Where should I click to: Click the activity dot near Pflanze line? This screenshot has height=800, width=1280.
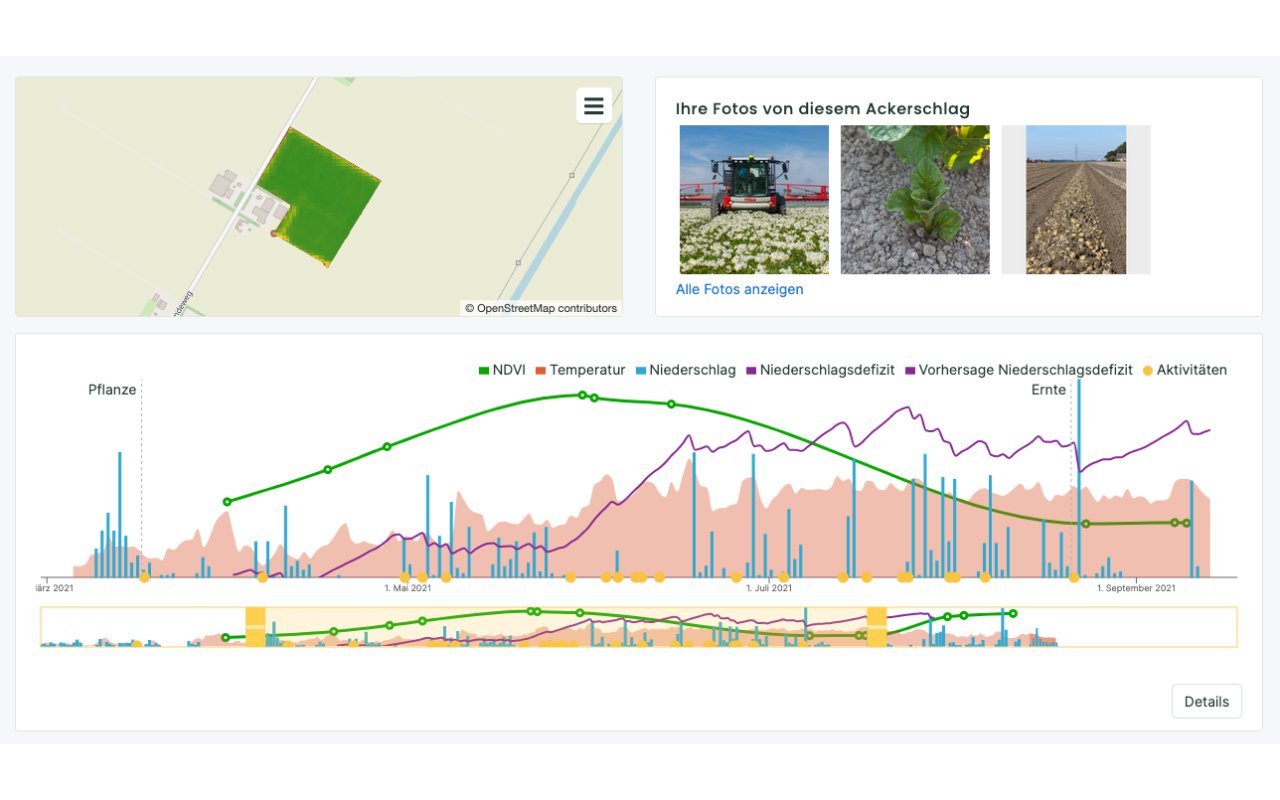pos(144,577)
